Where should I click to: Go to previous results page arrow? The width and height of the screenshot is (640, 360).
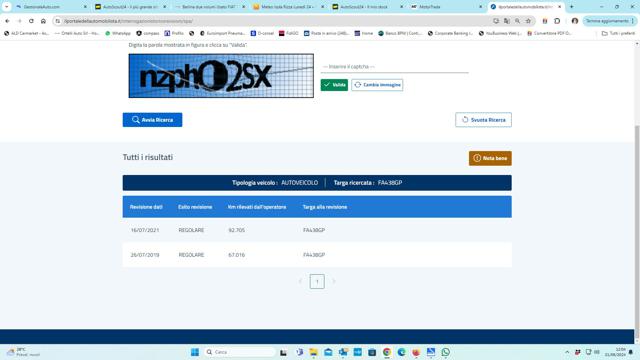[300, 281]
